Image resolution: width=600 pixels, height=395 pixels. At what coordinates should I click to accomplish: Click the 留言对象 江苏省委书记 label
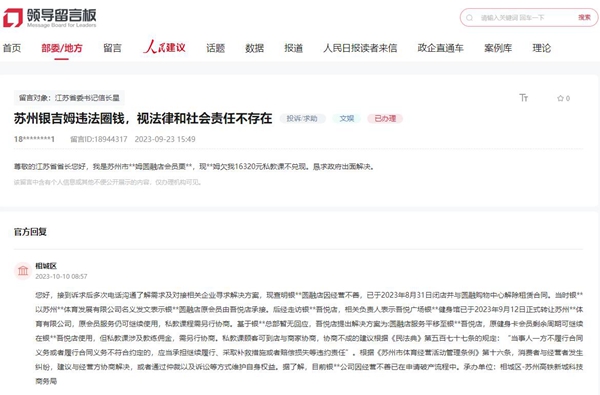pyautogui.click(x=69, y=98)
